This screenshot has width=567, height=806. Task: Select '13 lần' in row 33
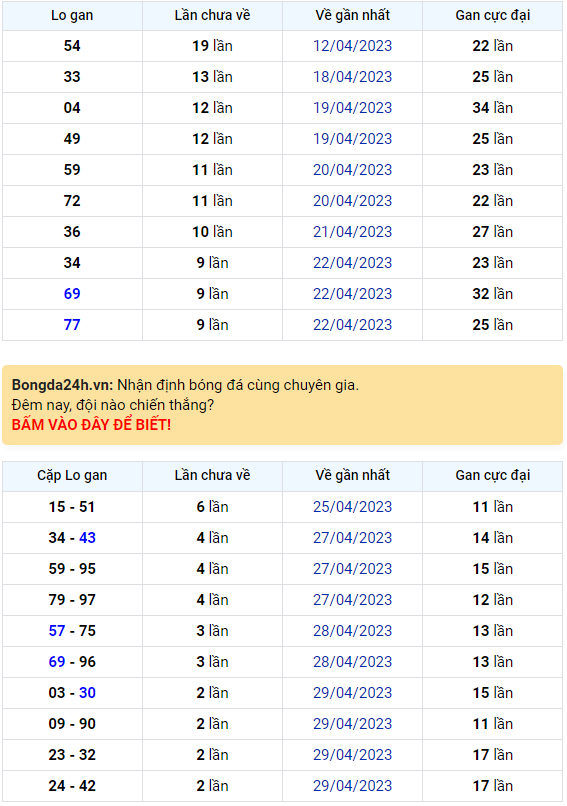[x=212, y=77]
